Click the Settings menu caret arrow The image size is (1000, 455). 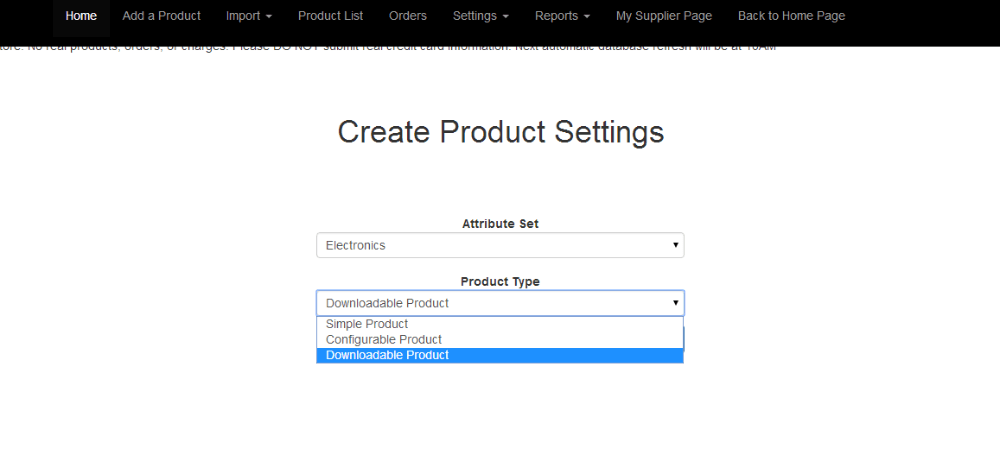(505, 17)
